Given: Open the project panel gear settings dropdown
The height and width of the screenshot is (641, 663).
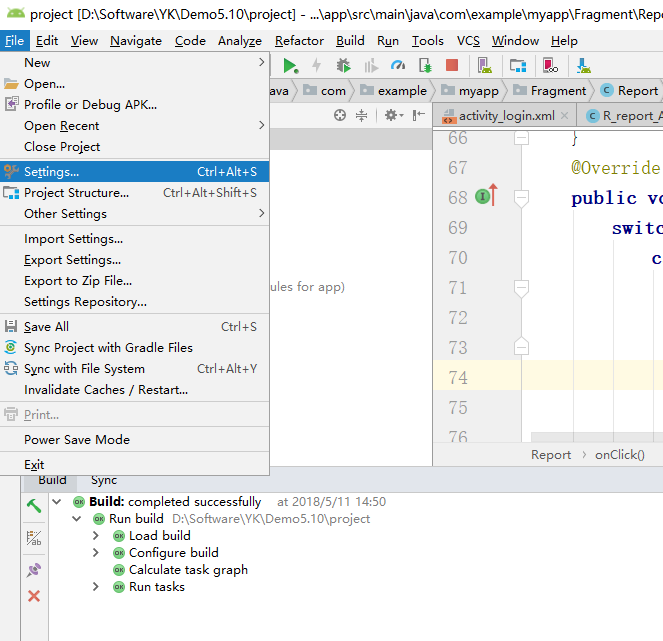Looking at the screenshot, I should pyautogui.click(x=394, y=115).
